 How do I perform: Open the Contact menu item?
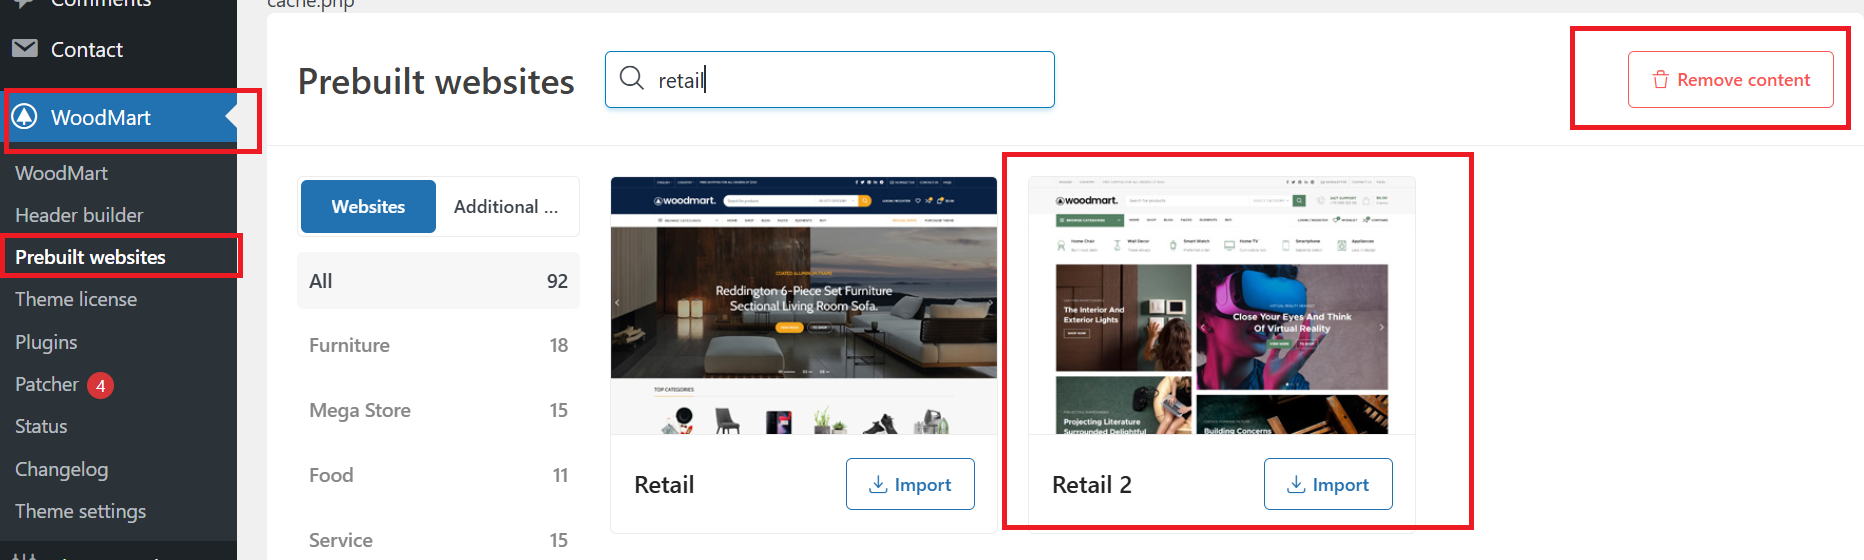click(x=118, y=49)
